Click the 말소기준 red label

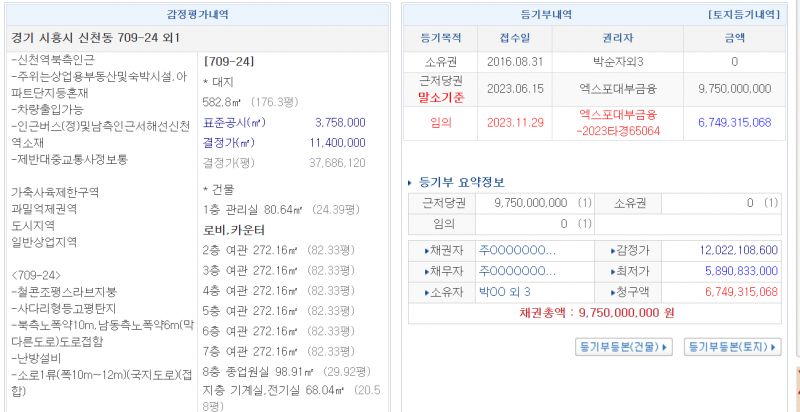(439, 97)
